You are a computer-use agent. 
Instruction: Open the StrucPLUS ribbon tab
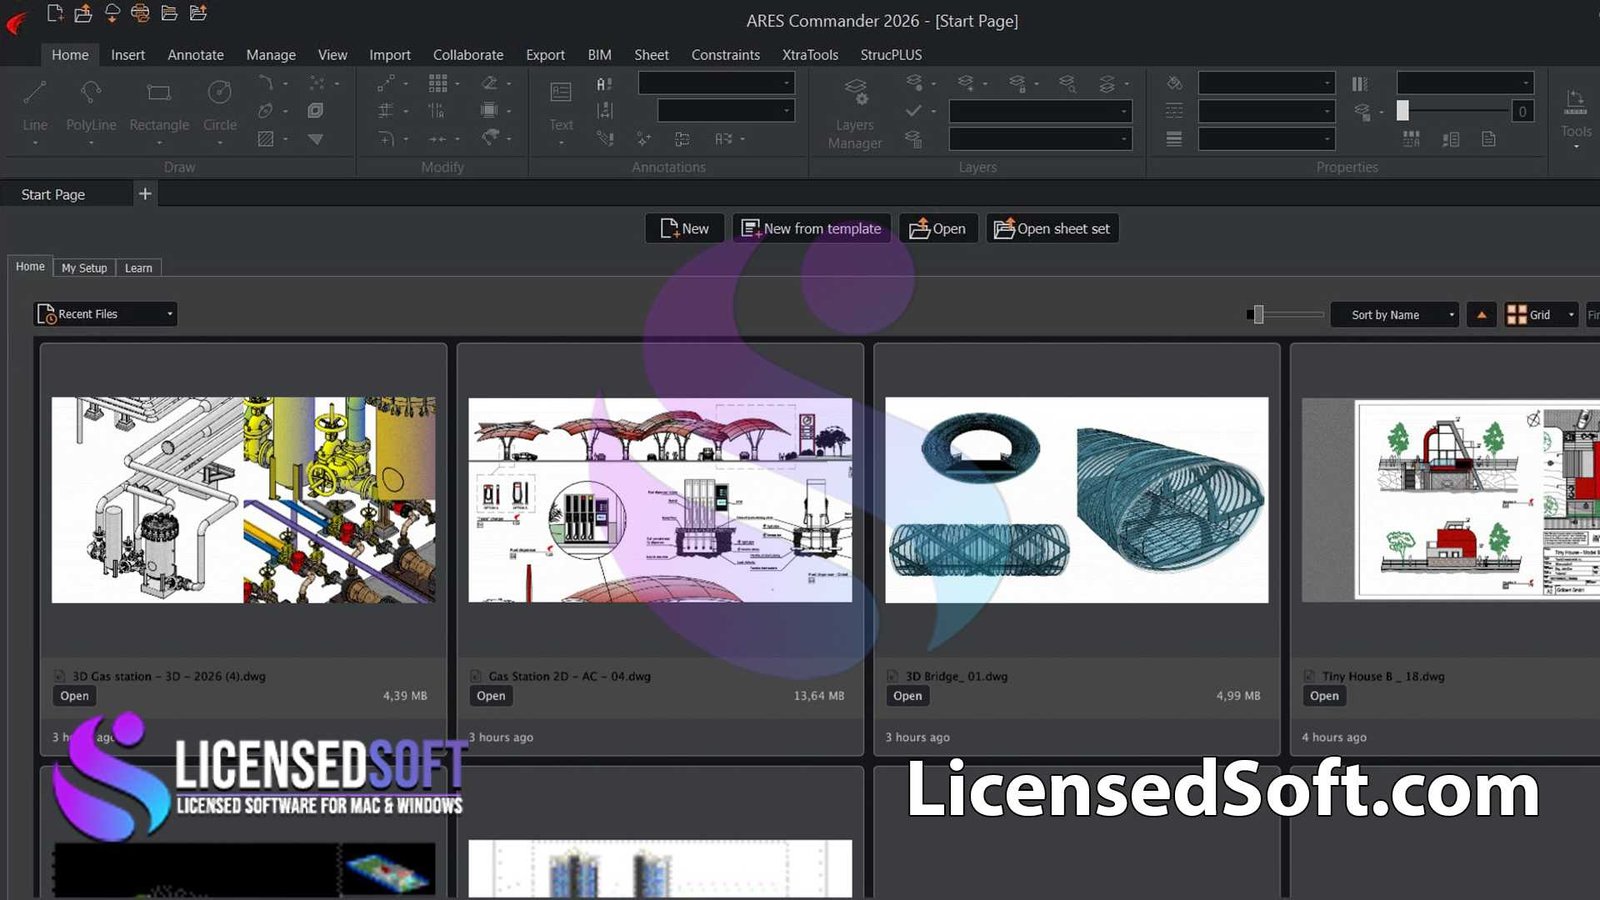point(891,55)
